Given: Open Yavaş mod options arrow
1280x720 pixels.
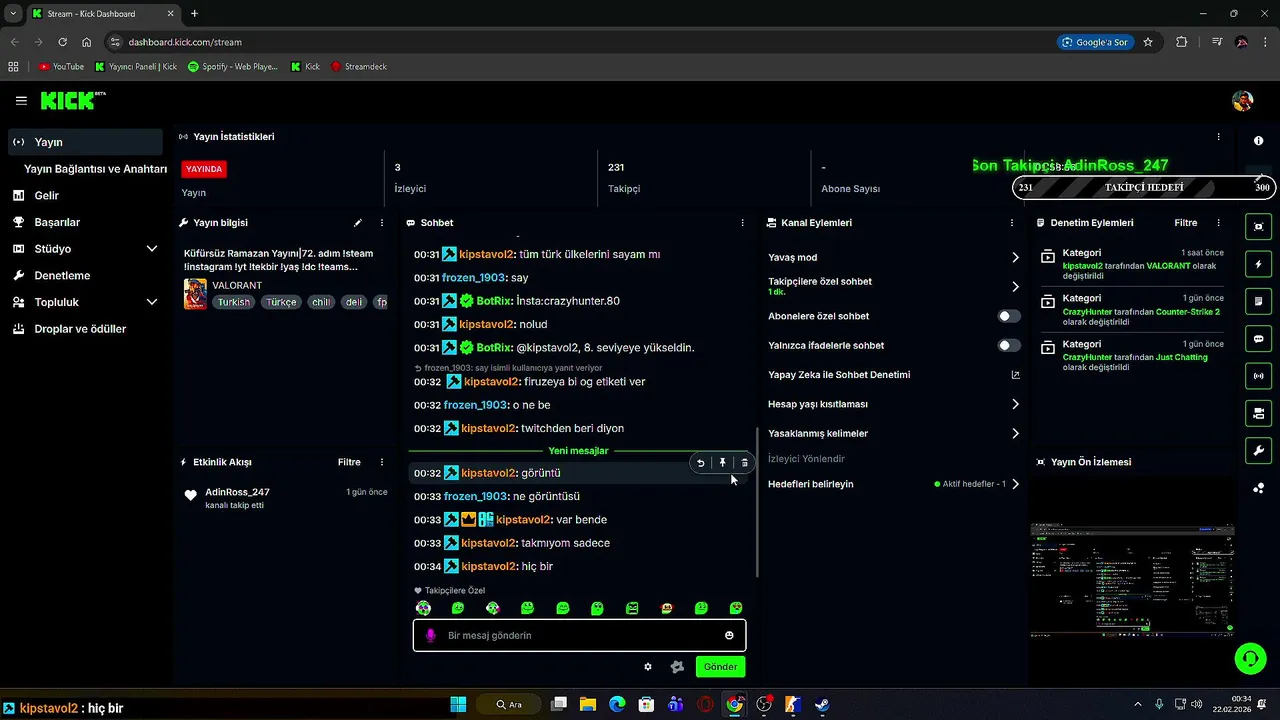Looking at the screenshot, I should click(x=1015, y=258).
